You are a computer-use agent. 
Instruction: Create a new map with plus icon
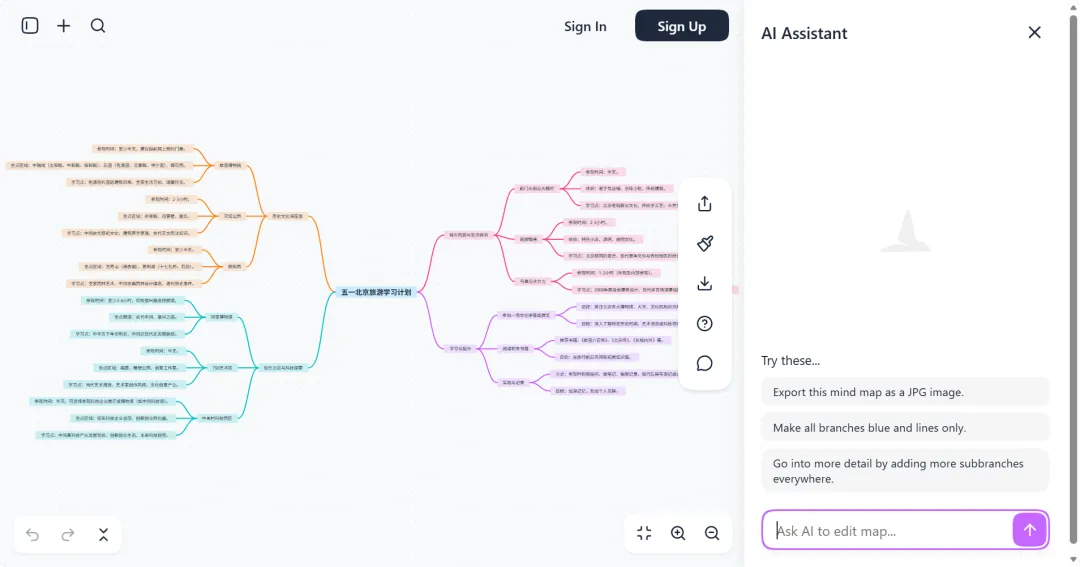(x=63, y=26)
